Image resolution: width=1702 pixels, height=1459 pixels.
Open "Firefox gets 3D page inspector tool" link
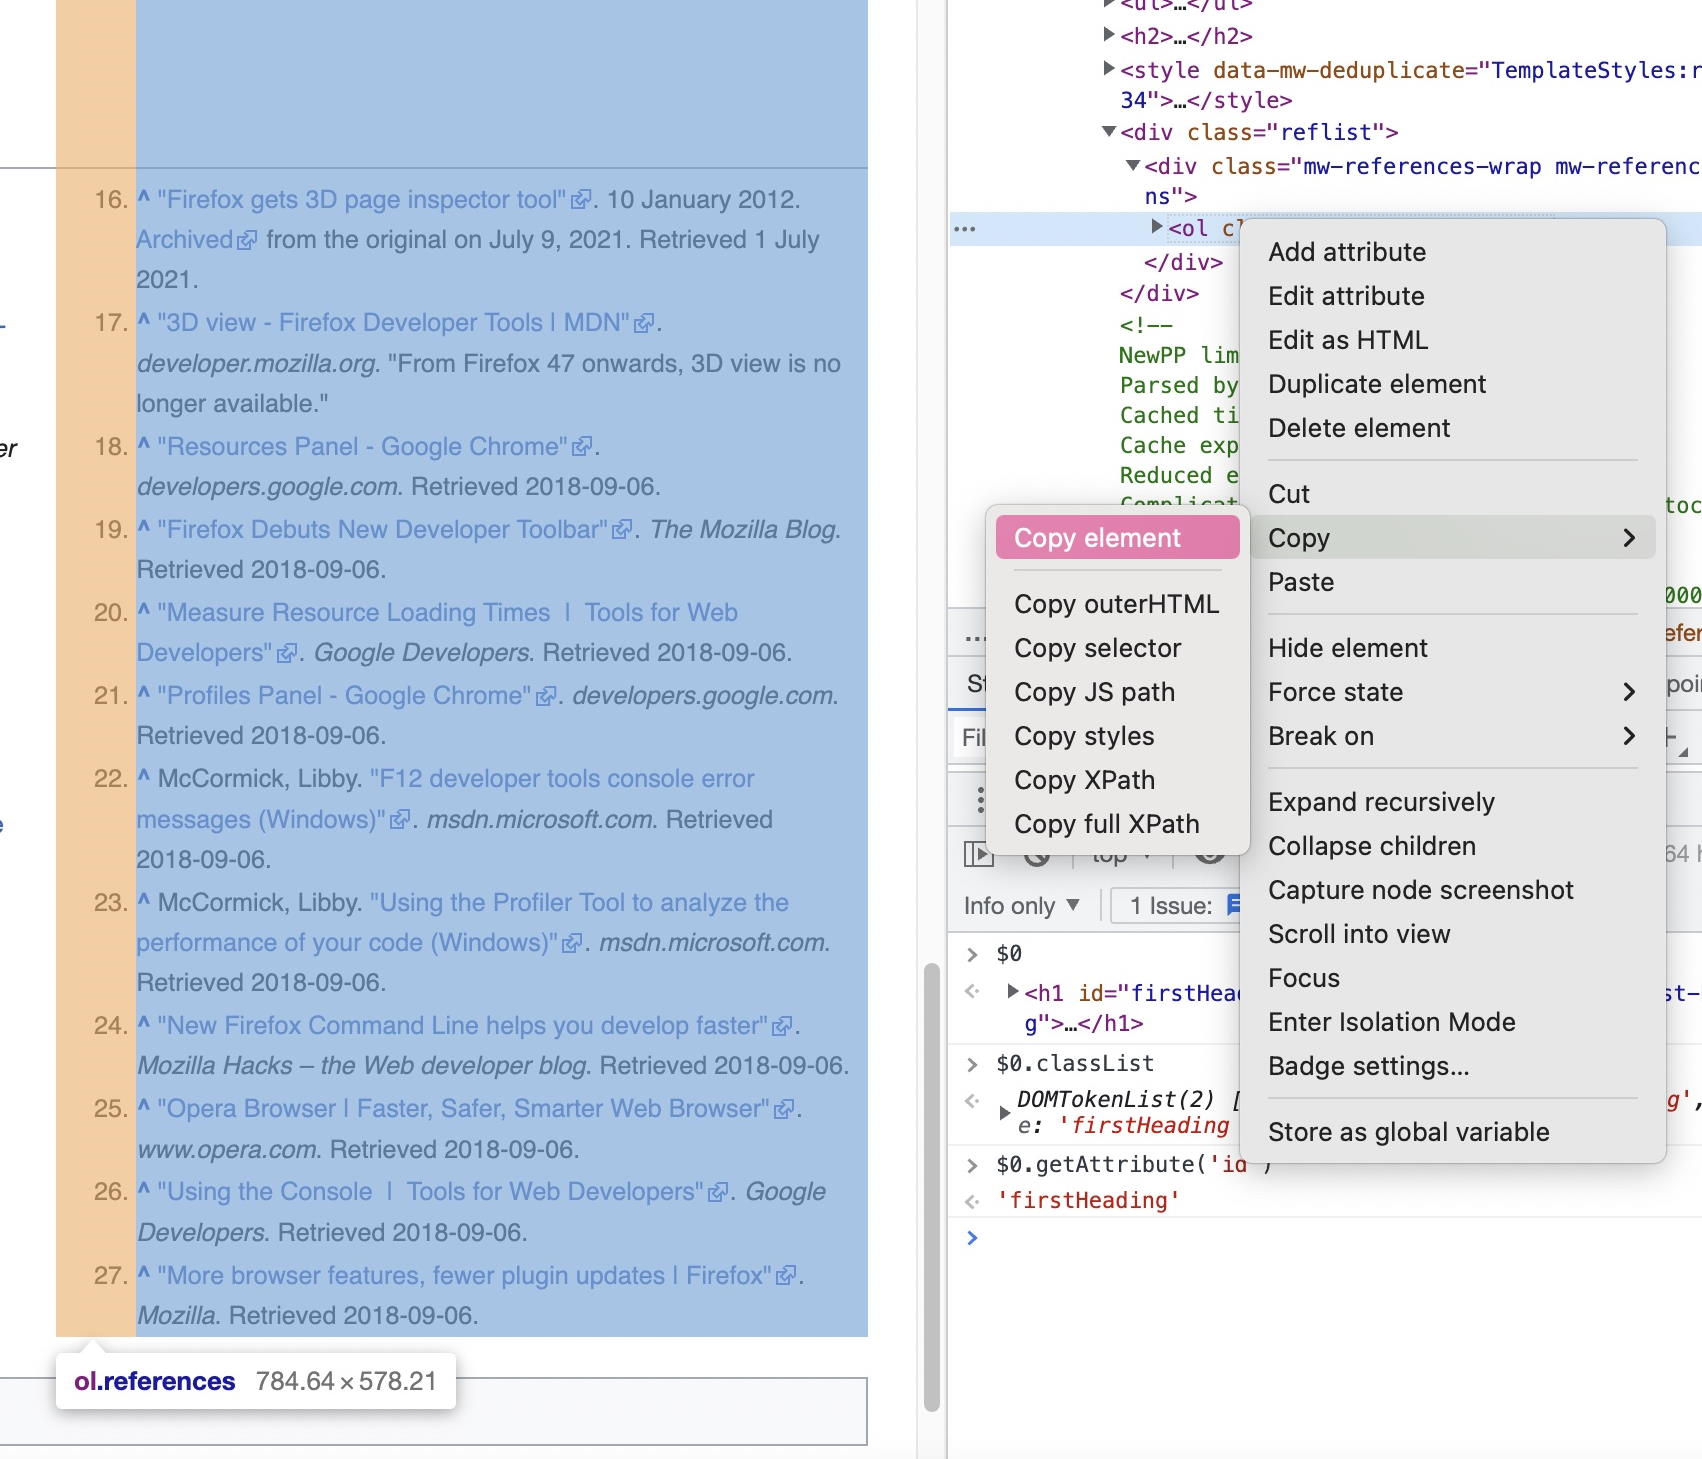click(375, 200)
